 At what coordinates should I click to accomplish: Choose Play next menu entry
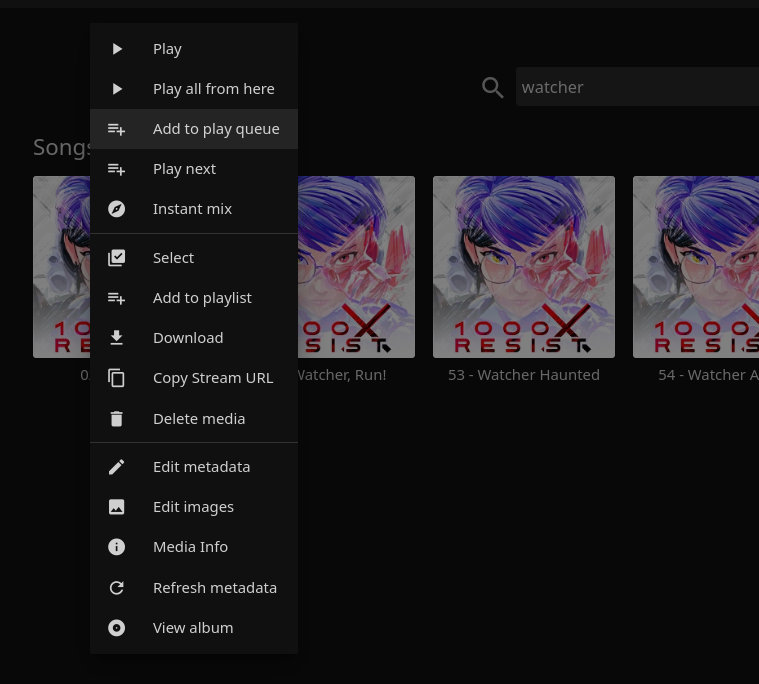(184, 169)
